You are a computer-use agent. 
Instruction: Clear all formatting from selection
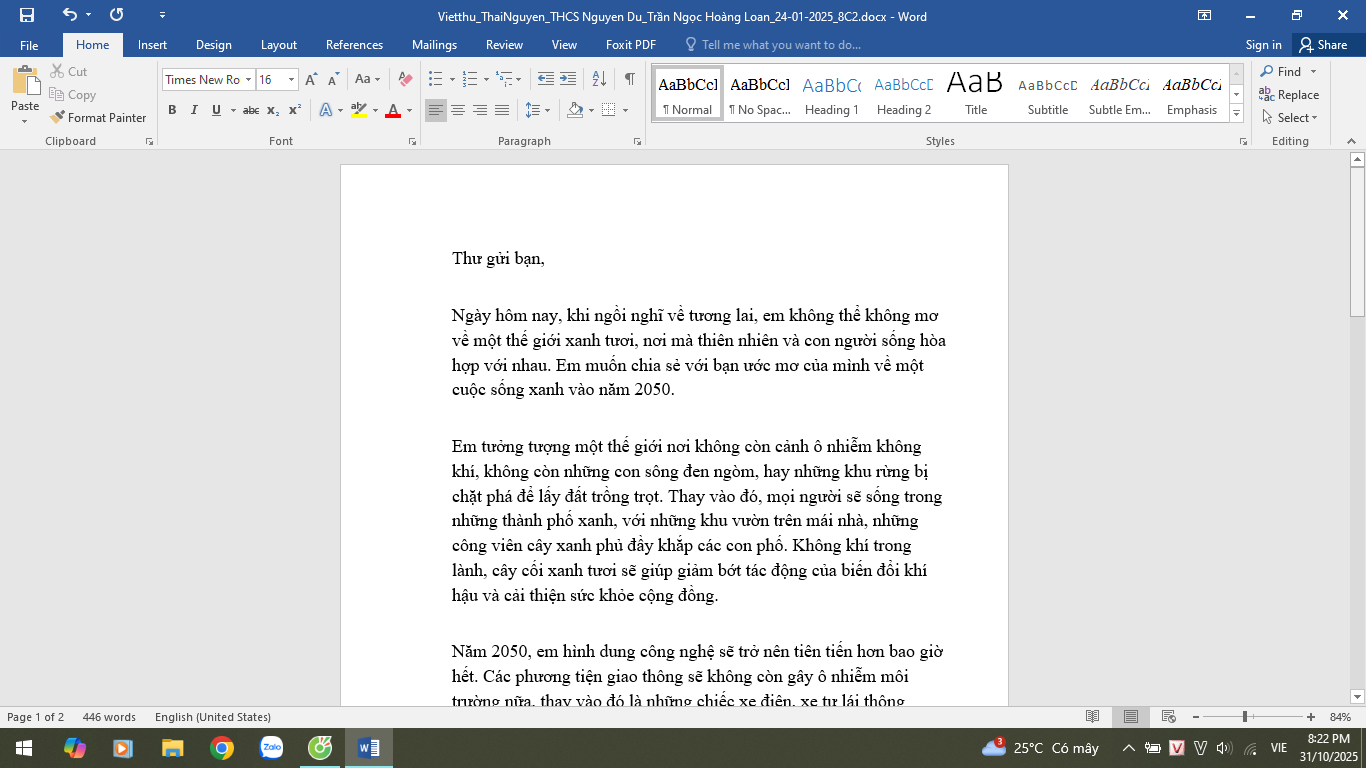pyautogui.click(x=405, y=79)
